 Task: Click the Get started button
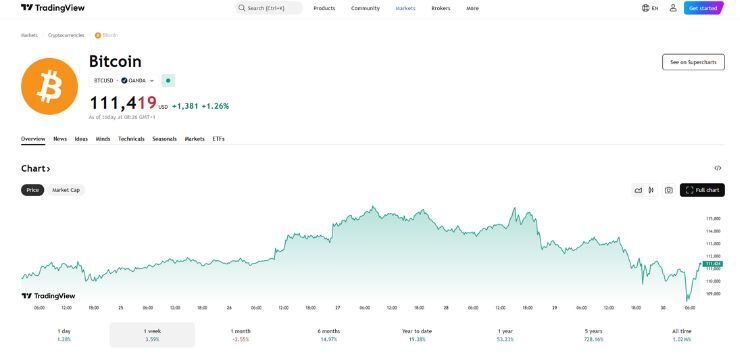point(703,8)
